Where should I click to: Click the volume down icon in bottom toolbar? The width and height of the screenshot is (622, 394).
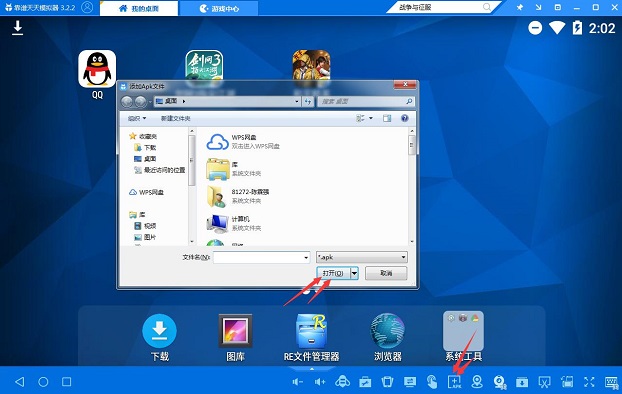click(298, 382)
